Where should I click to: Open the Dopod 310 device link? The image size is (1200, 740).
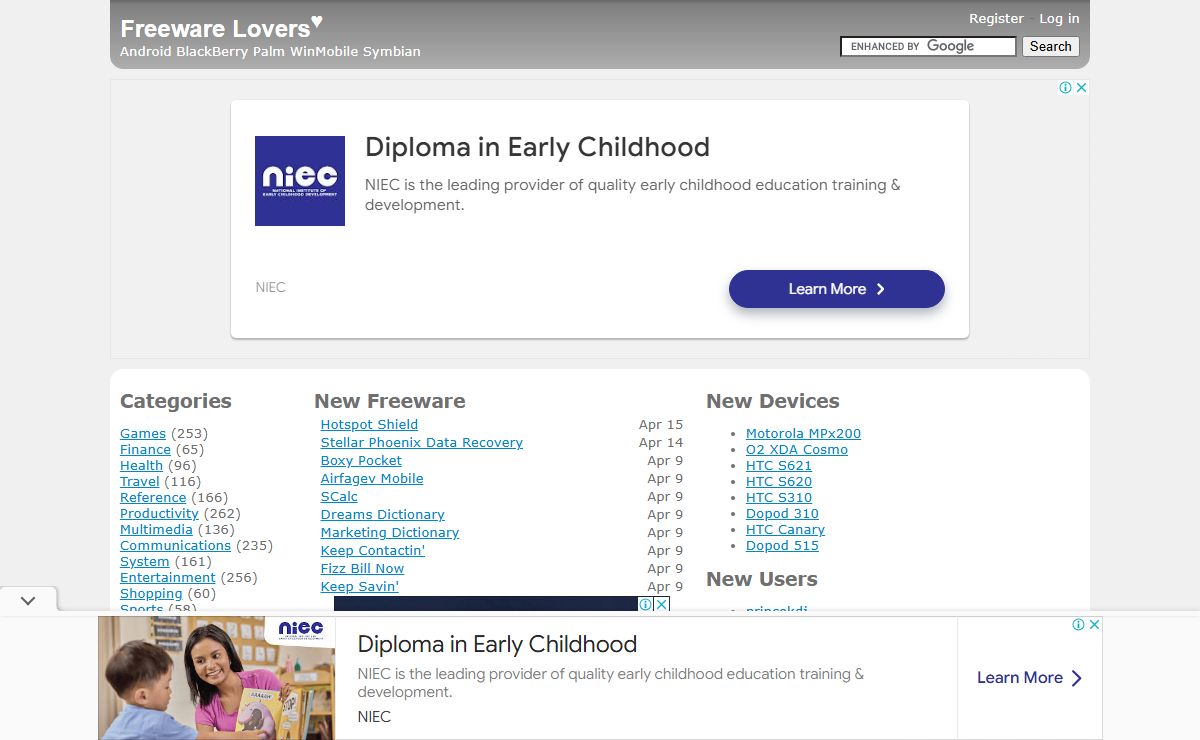[782, 513]
